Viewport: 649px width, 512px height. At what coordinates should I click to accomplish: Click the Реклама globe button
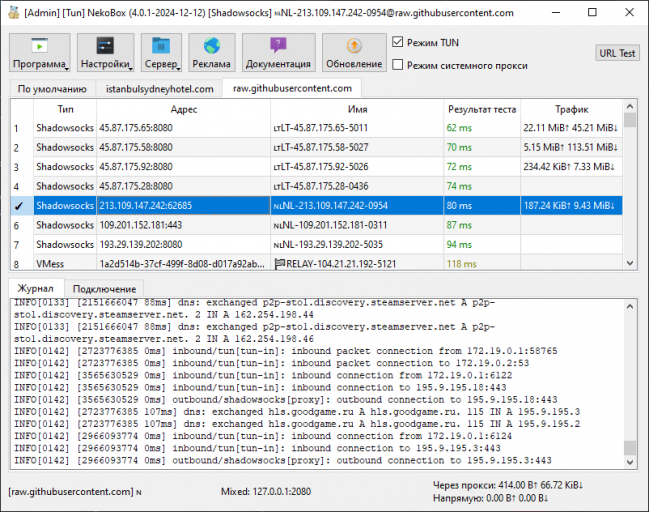coord(212,53)
